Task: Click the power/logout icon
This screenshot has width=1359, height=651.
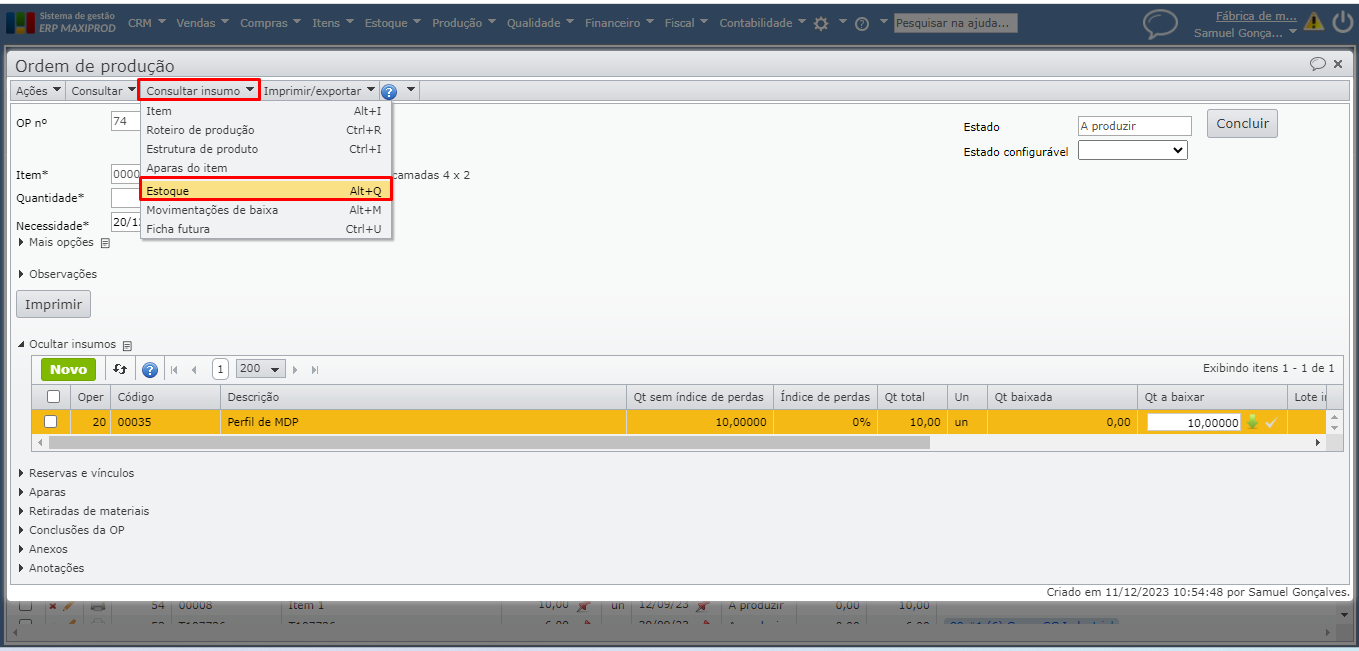Action: click(x=1342, y=21)
